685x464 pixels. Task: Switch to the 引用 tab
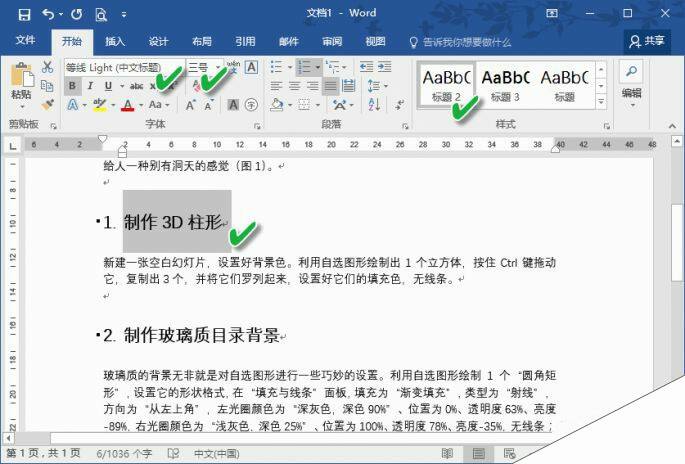245,42
